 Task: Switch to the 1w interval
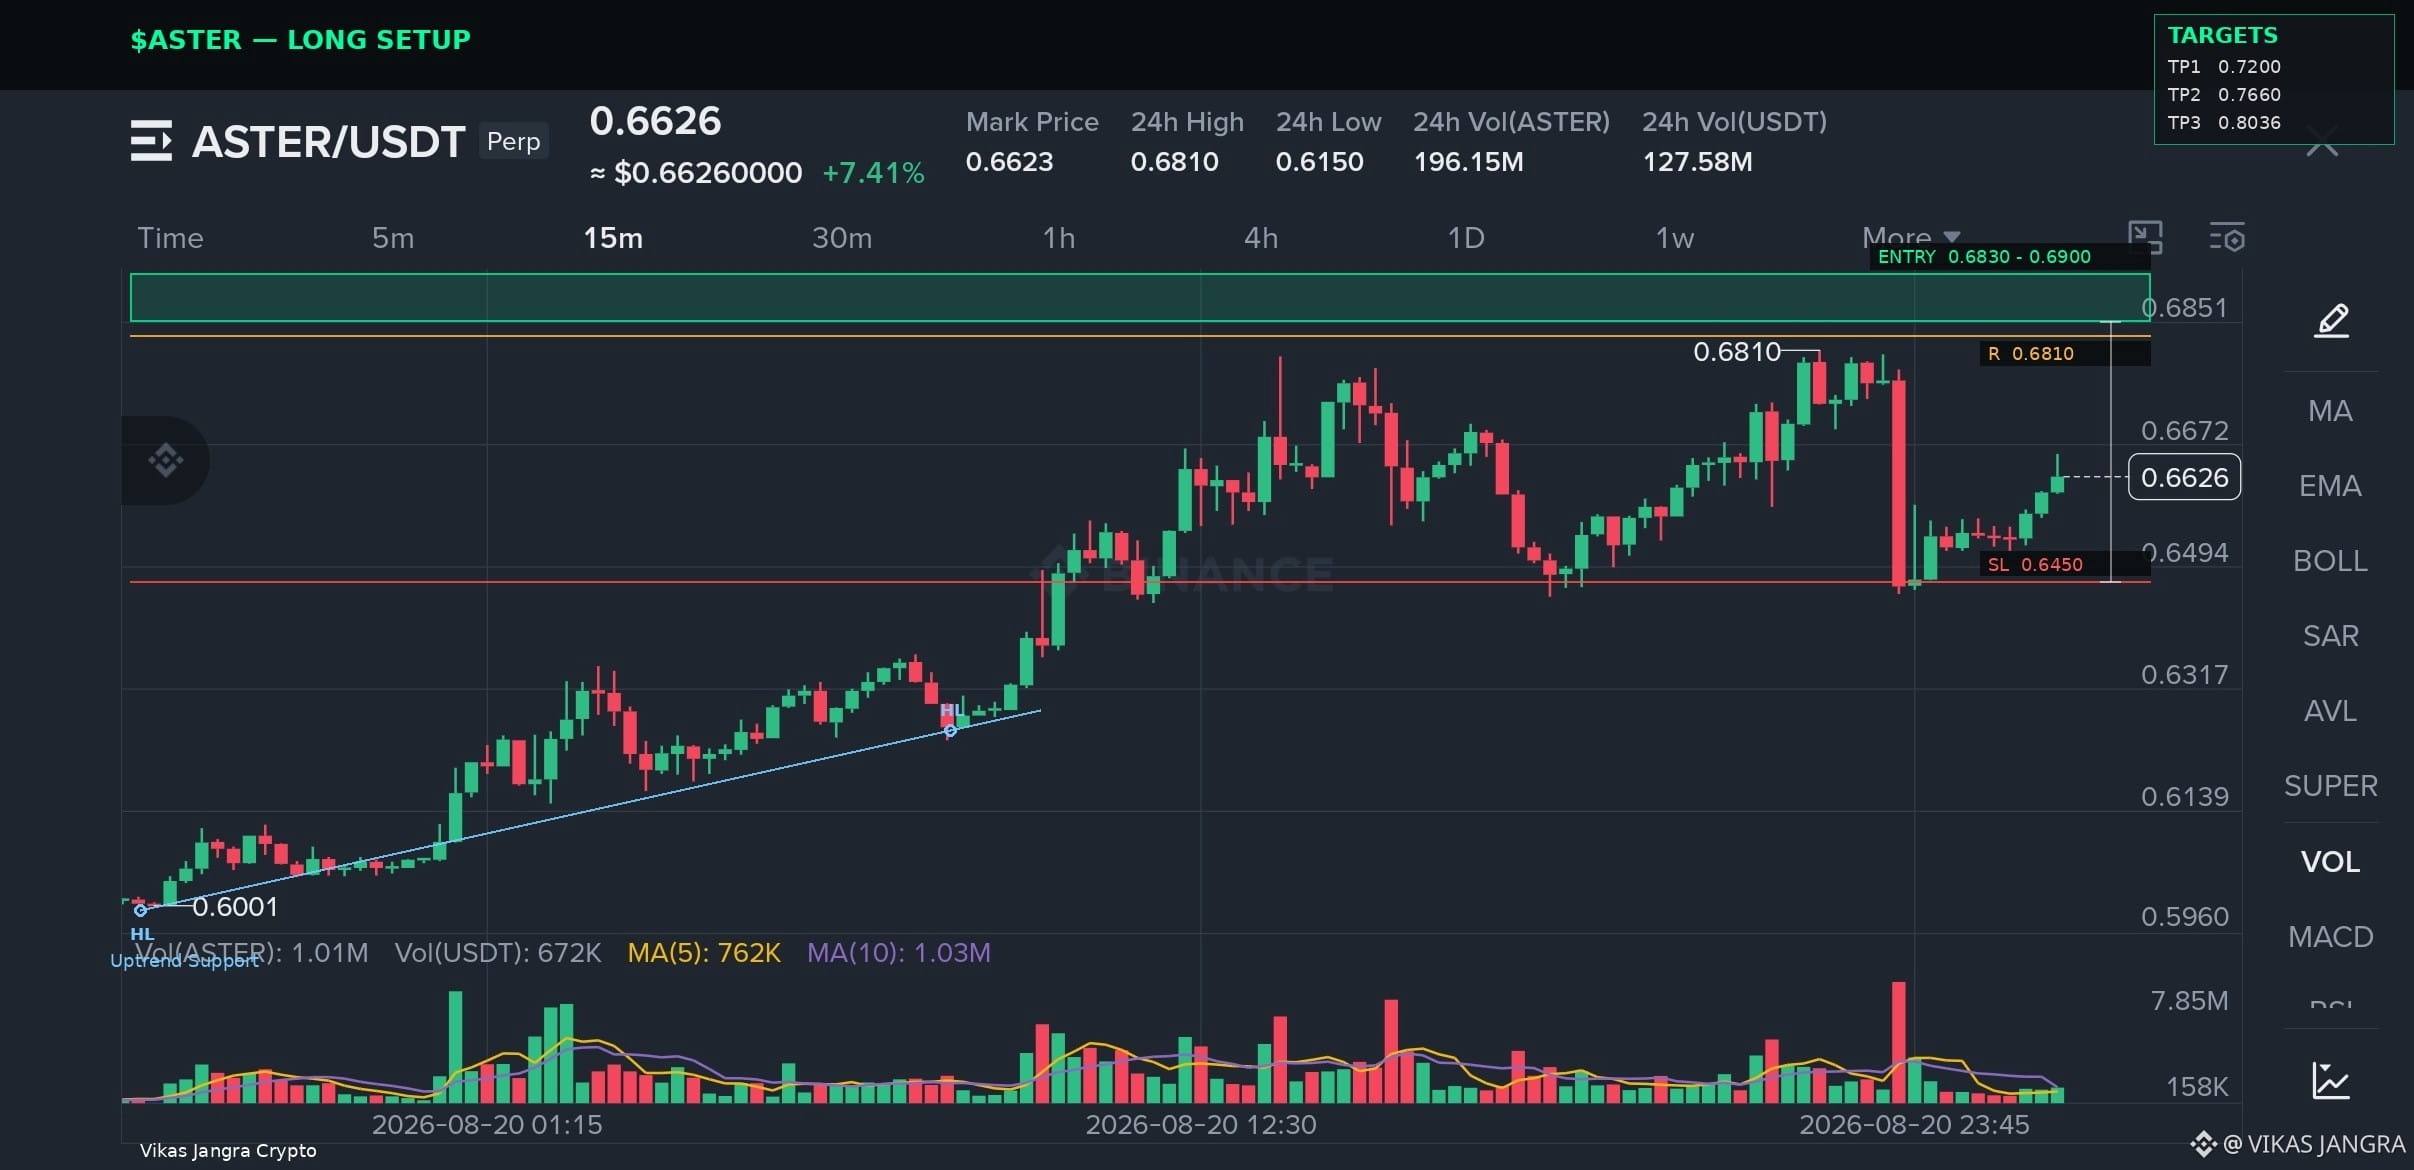[1675, 238]
